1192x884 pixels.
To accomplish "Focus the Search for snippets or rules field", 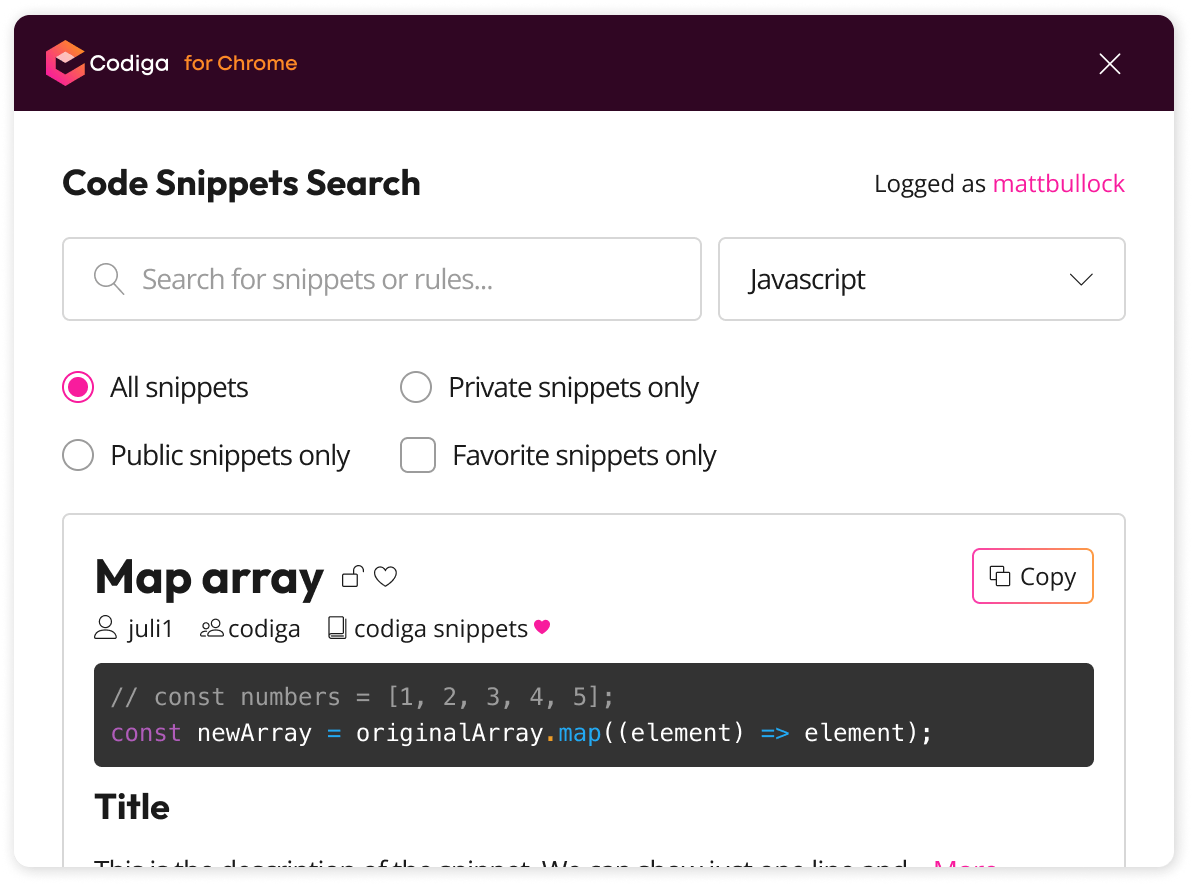I will click(382, 279).
